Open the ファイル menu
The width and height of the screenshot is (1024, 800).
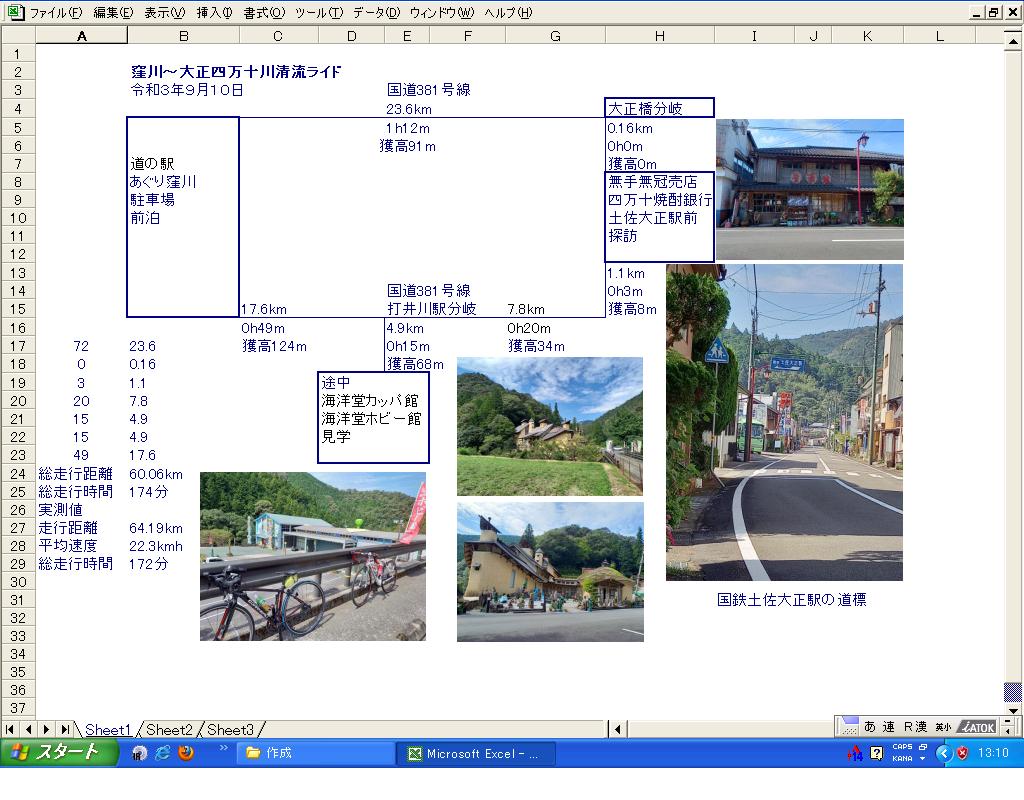[x=55, y=13]
